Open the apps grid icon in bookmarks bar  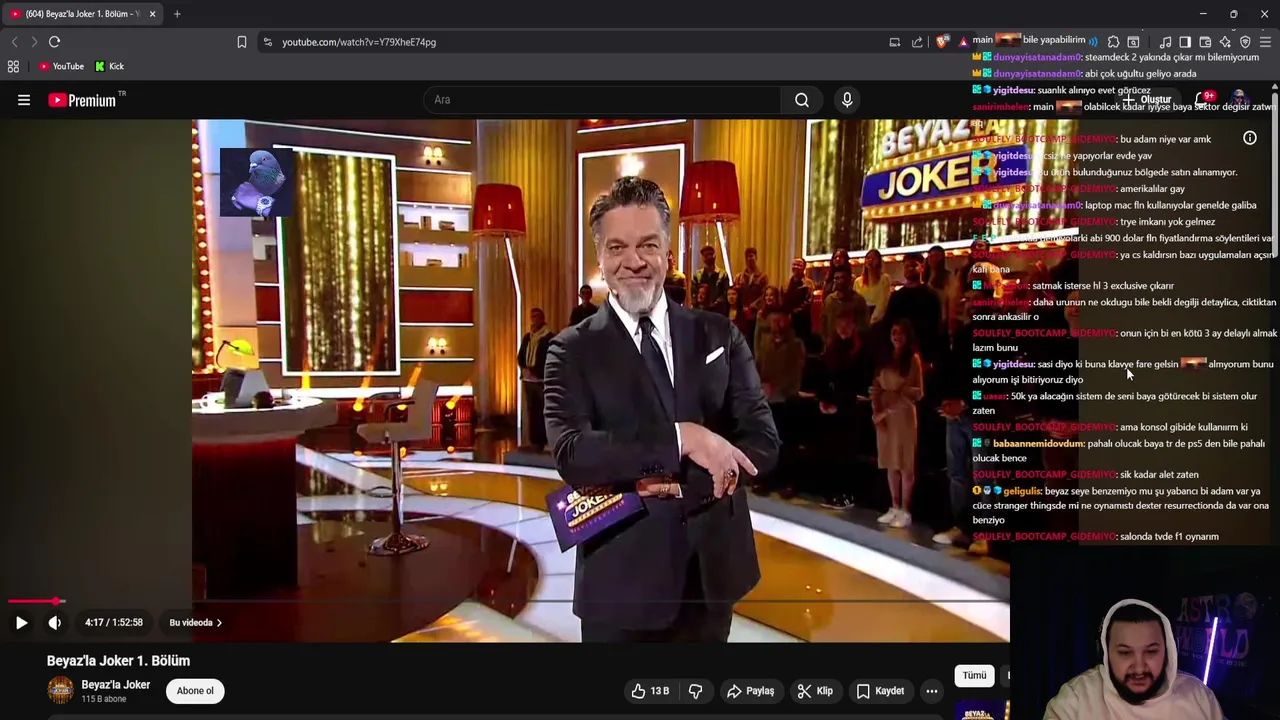coord(13,66)
